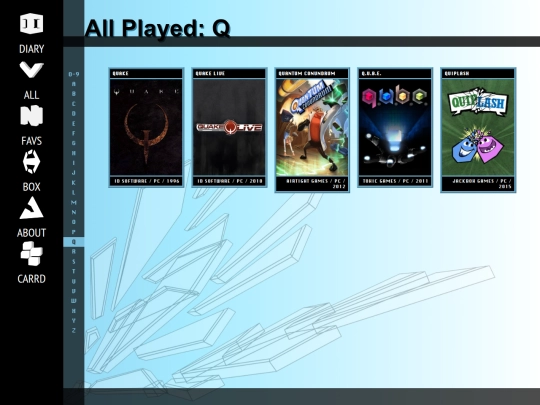The height and width of the screenshot is (405, 540).
Task: Click the All section icon
Action: pyautogui.click(x=31, y=70)
